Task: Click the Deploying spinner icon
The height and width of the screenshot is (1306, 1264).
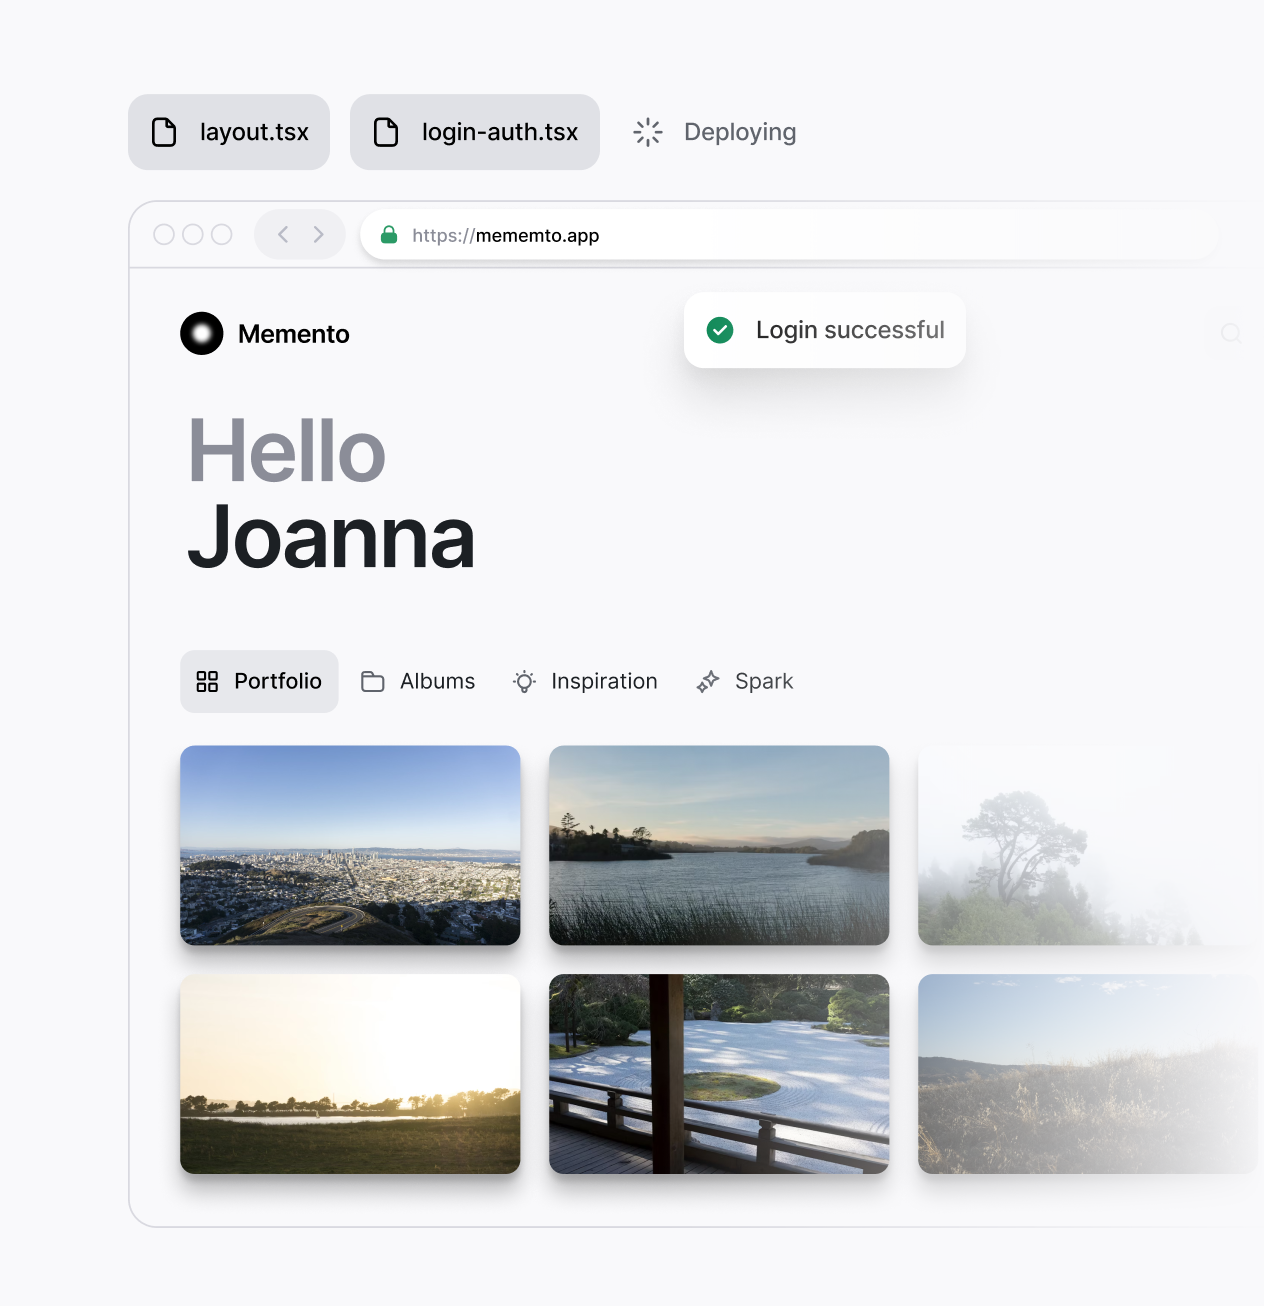Action: (648, 132)
